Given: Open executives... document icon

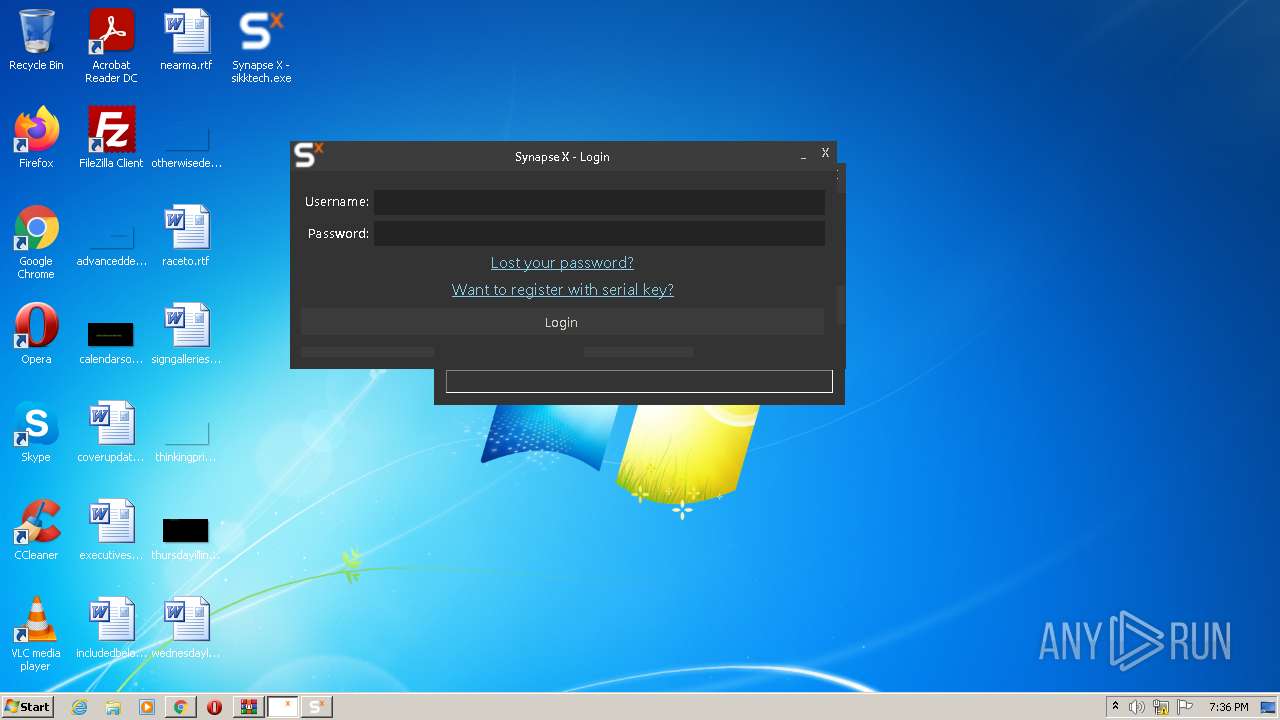Looking at the screenshot, I should tap(111, 530).
